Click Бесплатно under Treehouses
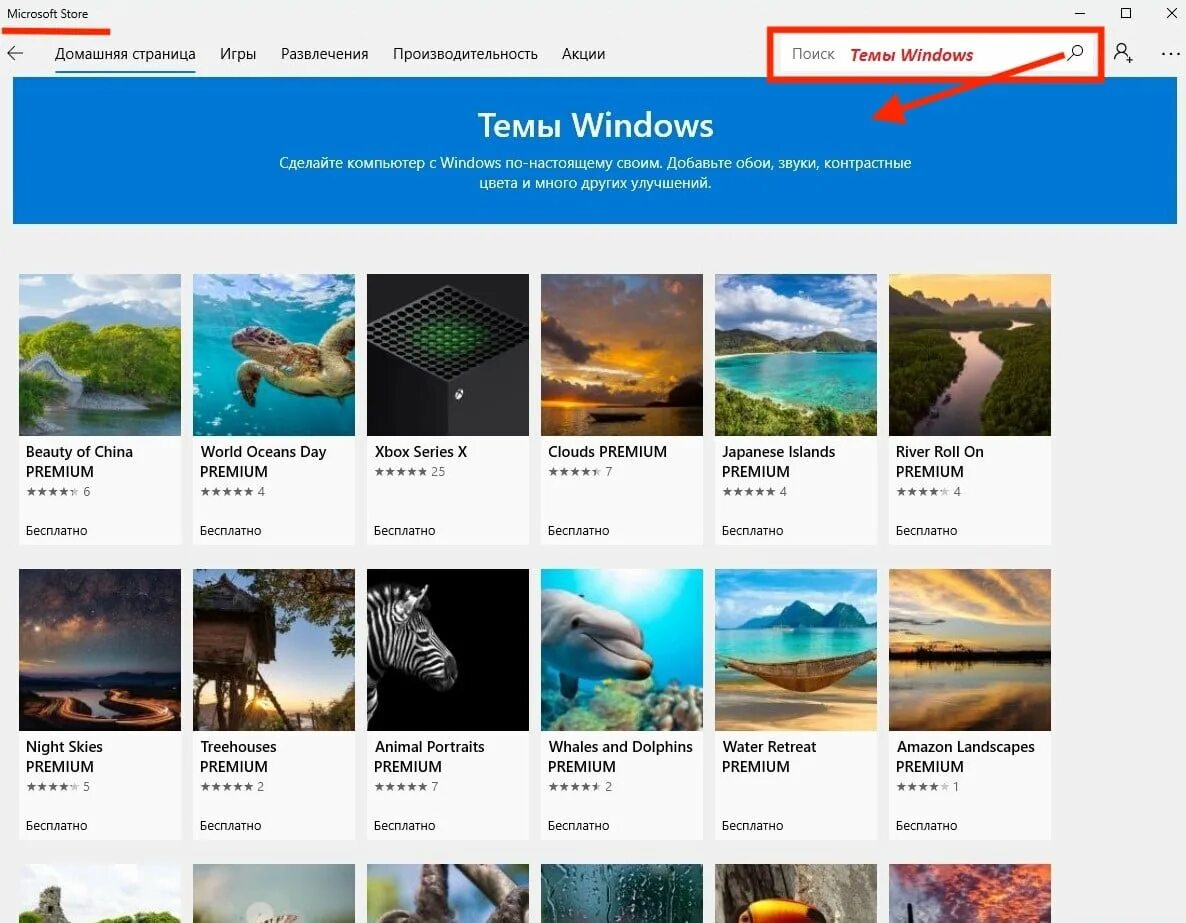1186x923 pixels. pyautogui.click(x=231, y=826)
